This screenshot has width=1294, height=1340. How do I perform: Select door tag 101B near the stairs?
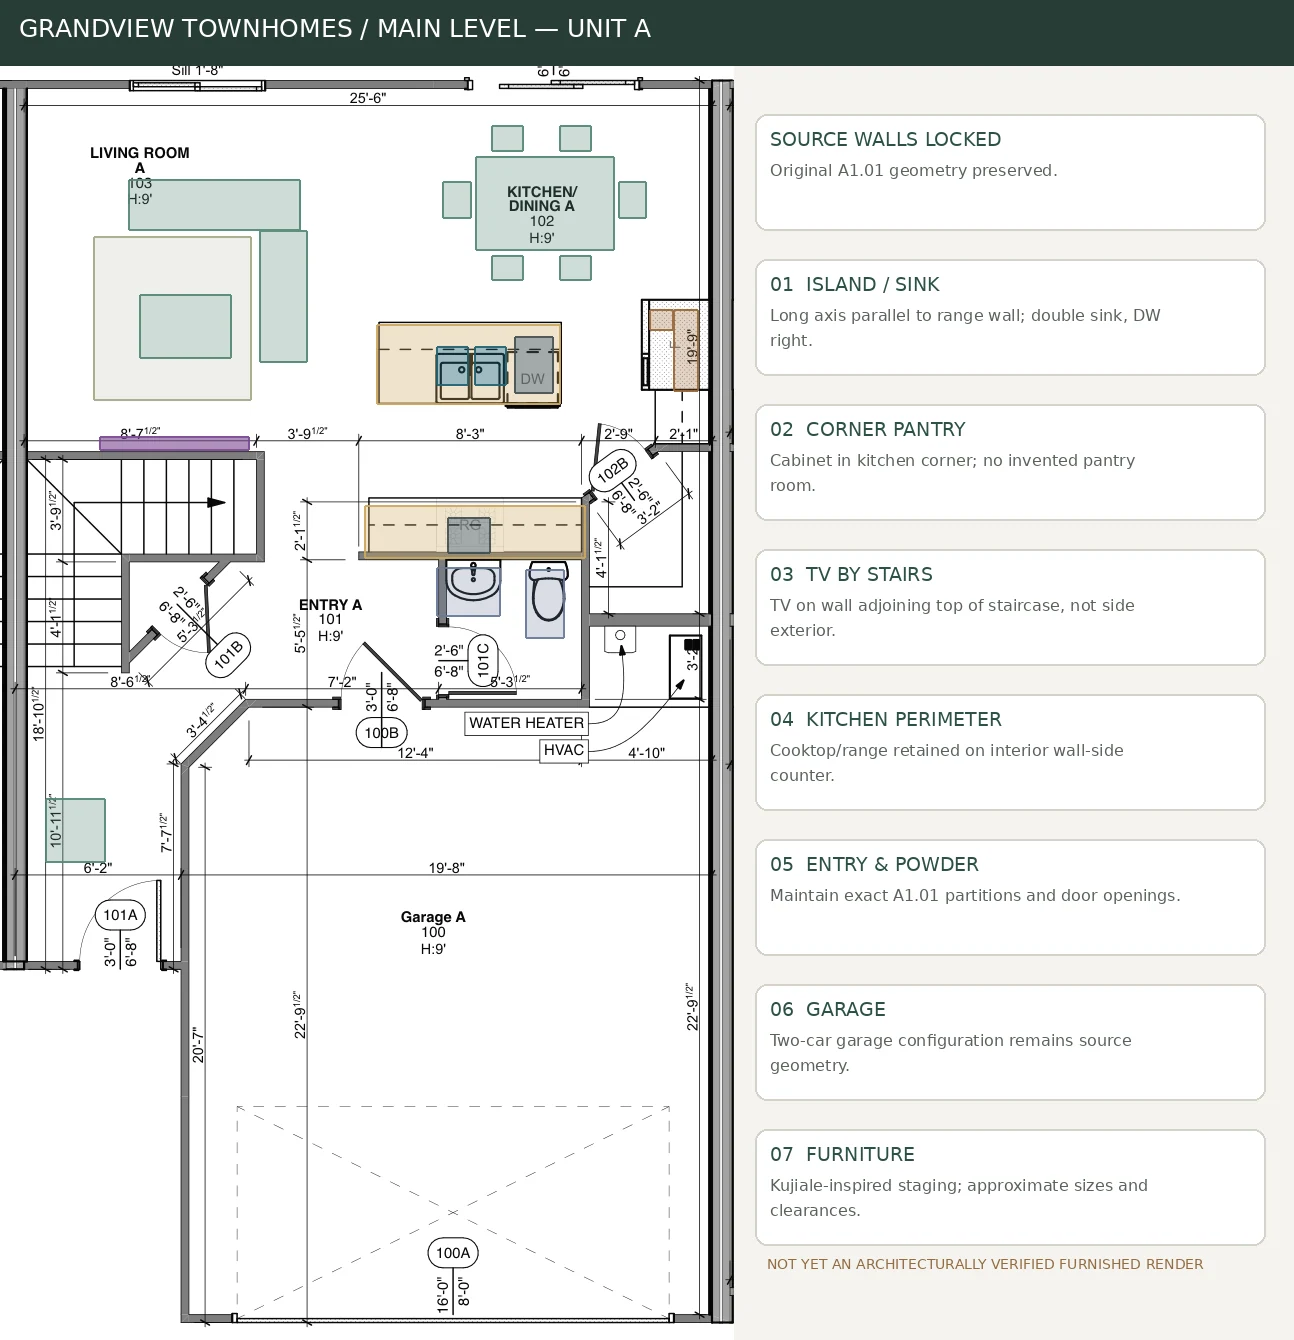point(228,654)
